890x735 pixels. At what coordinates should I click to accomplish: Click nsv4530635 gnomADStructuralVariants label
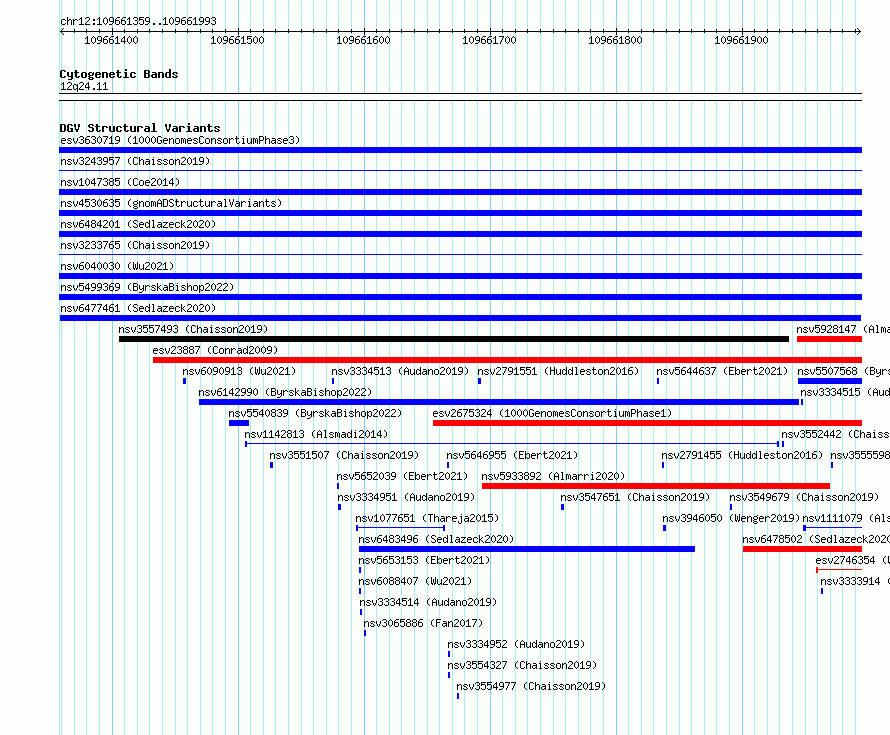pos(171,203)
